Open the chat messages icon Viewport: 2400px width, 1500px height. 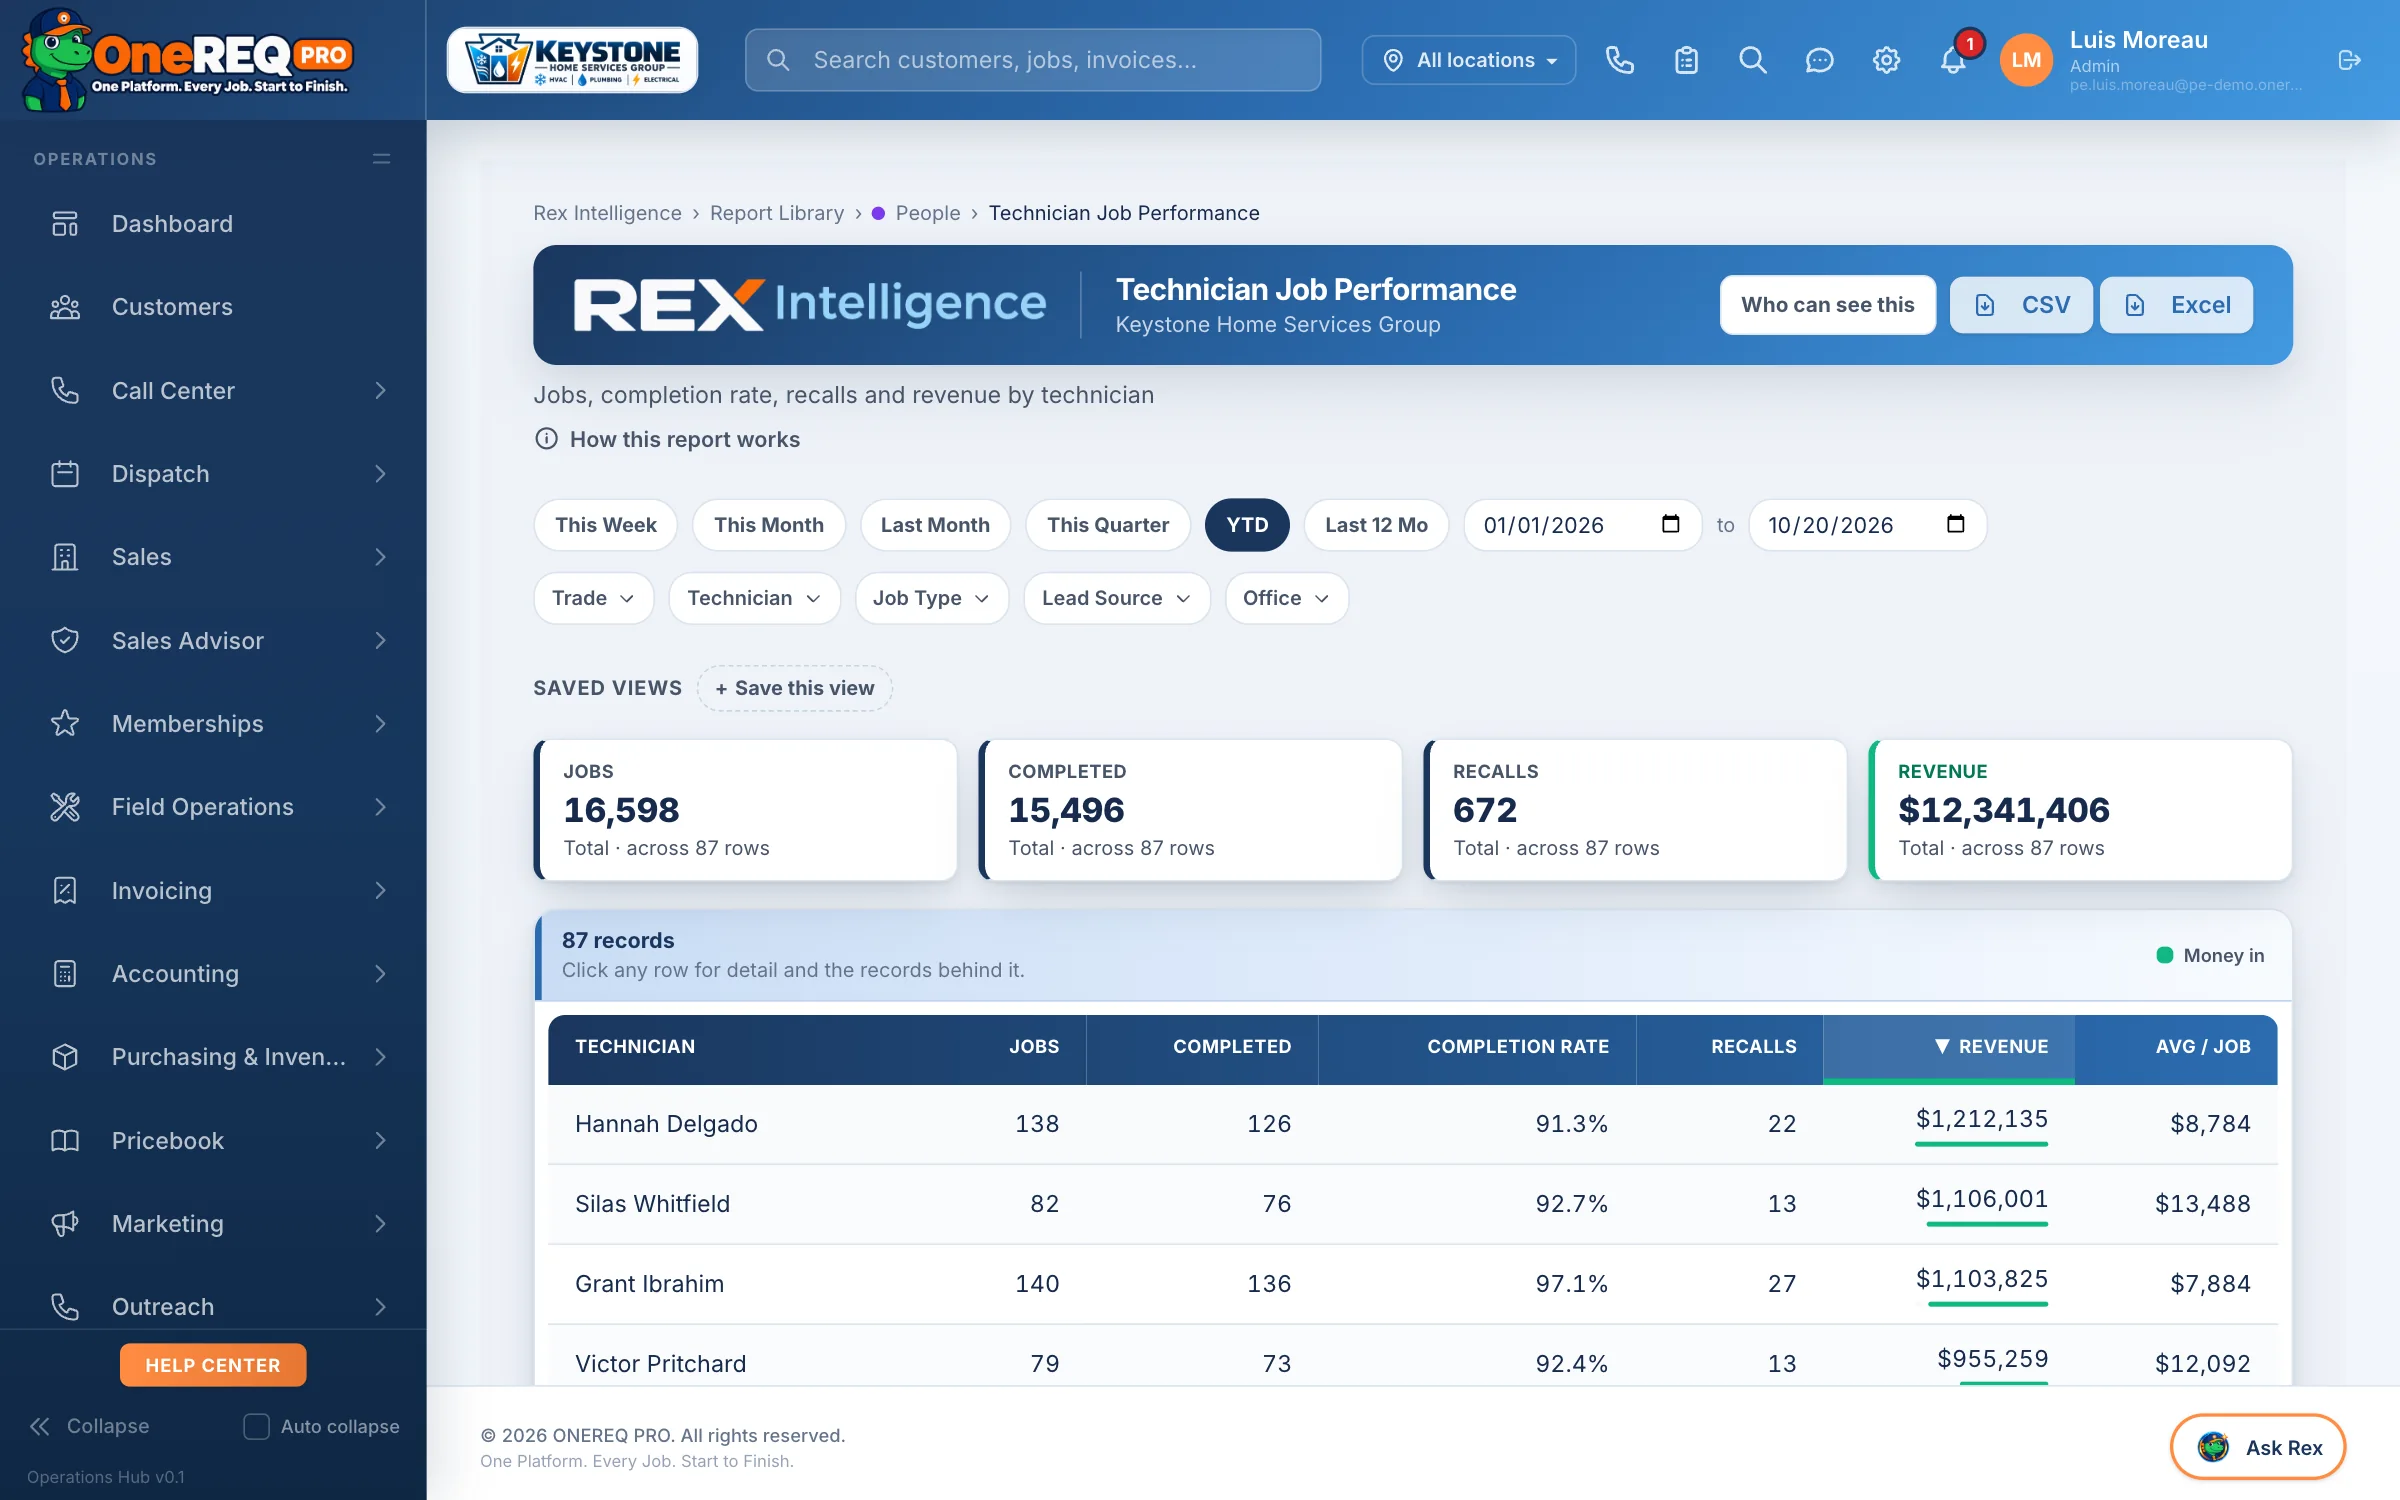pyautogui.click(x=1819, y=60)
